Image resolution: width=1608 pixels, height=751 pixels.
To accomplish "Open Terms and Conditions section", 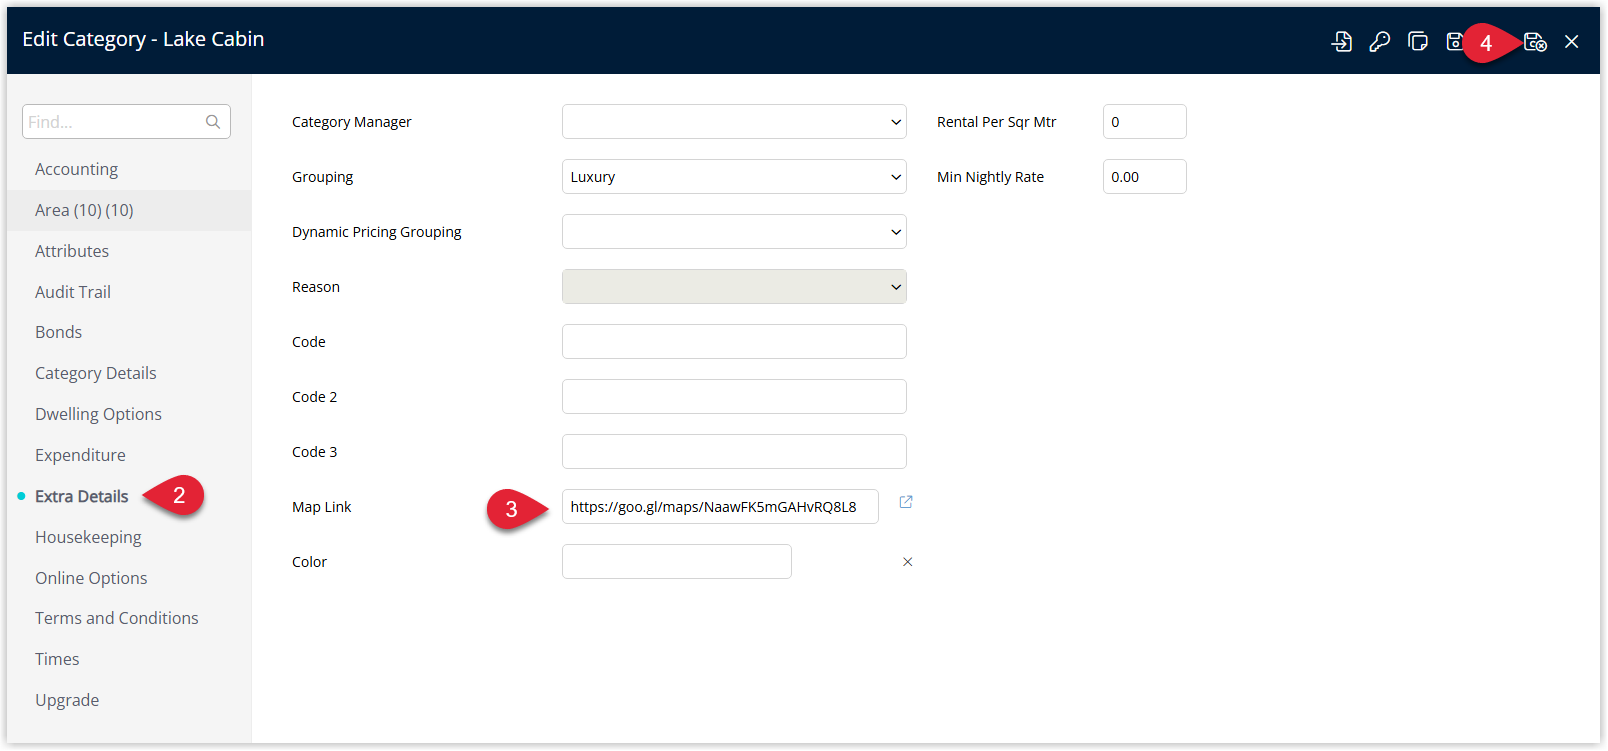I will tap(117, 618).
